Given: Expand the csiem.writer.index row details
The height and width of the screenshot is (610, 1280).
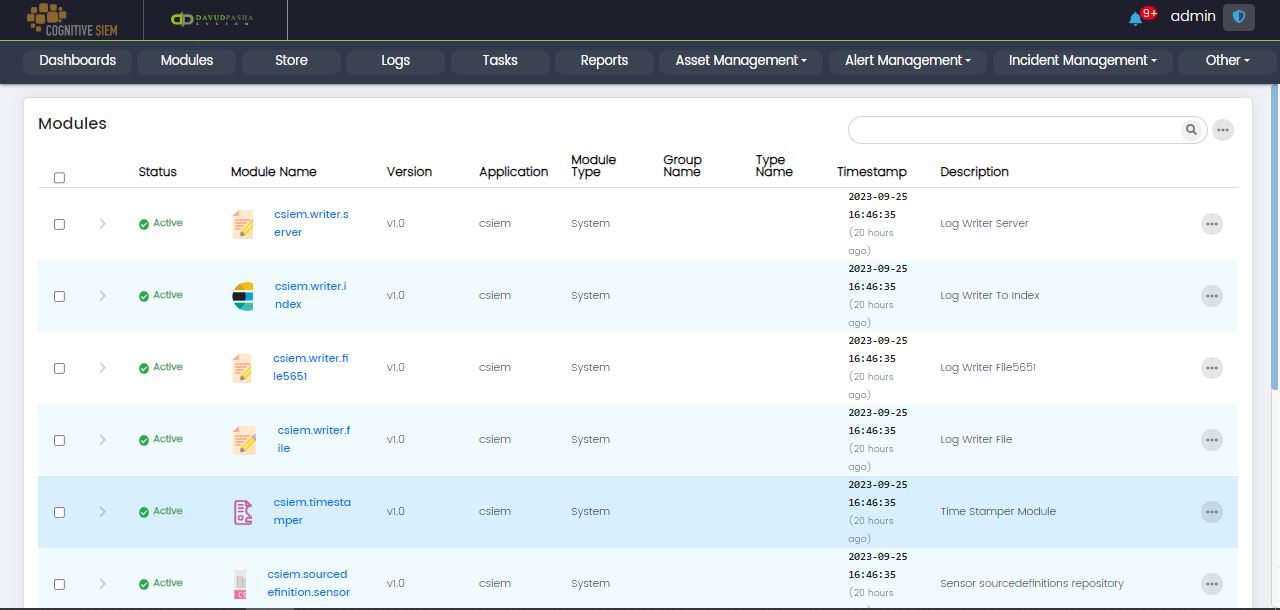Looking at the screenshot, I should click(102, 296).
